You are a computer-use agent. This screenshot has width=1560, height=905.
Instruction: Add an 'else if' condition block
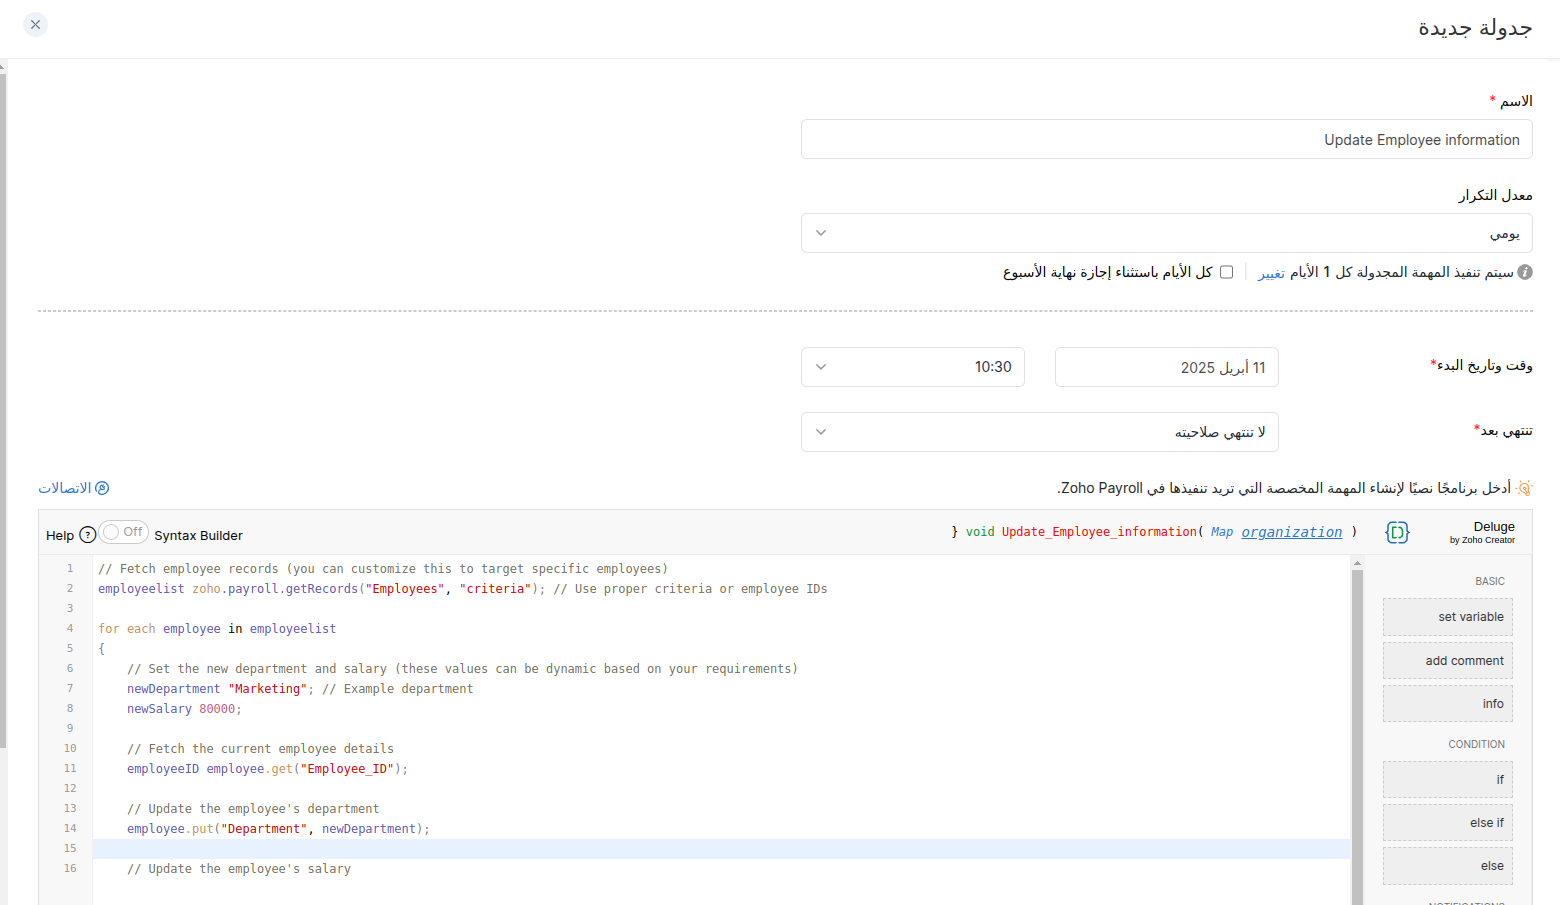pos(1447,822)
